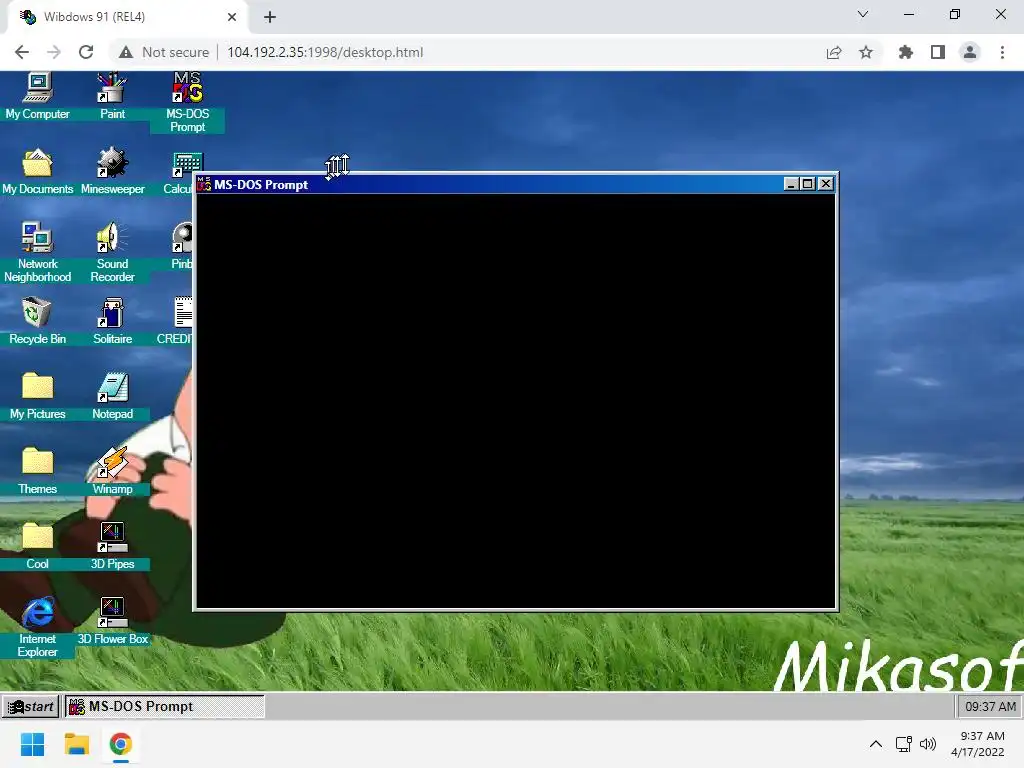The width and height of the screenshot is (1024, 768).
Task: Select the Pinball desktop shortcut
Action: click(182, 246)
